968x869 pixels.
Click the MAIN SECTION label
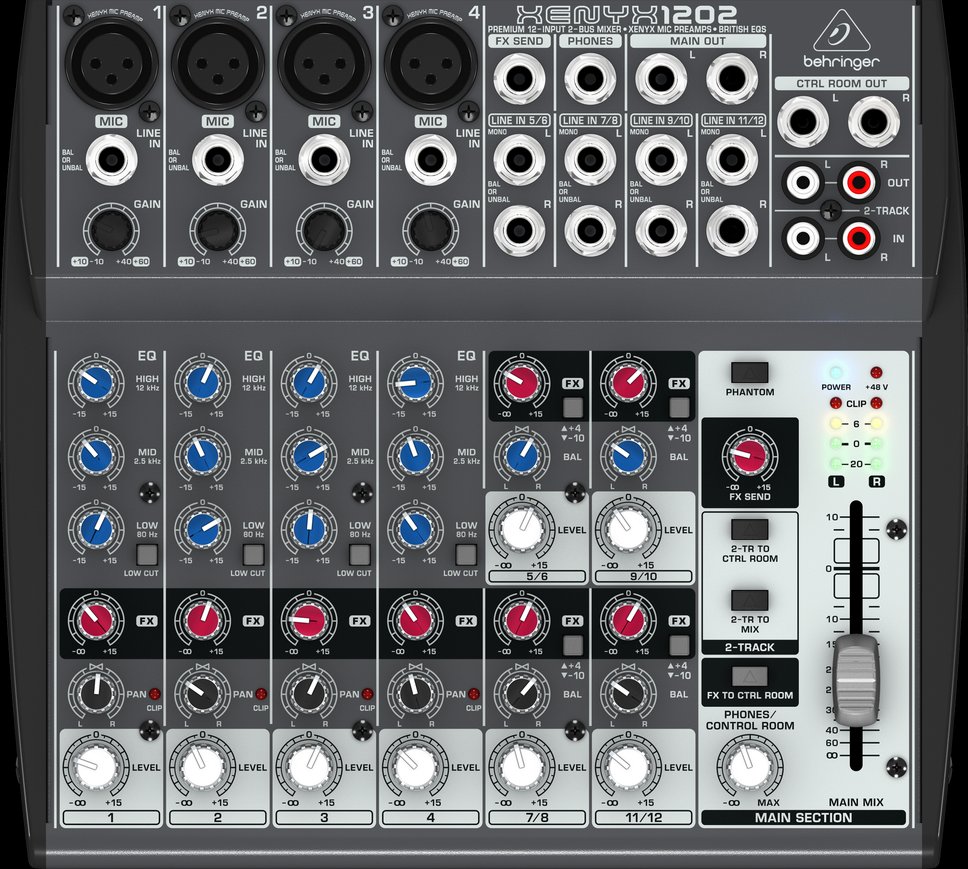pyautogui.click(x=803, y=818)
